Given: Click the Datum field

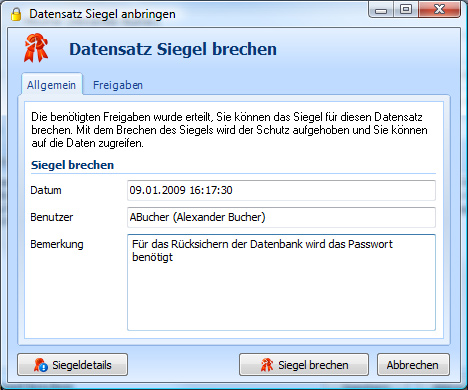Looking at the screenshot, I should tap(281, 190).
